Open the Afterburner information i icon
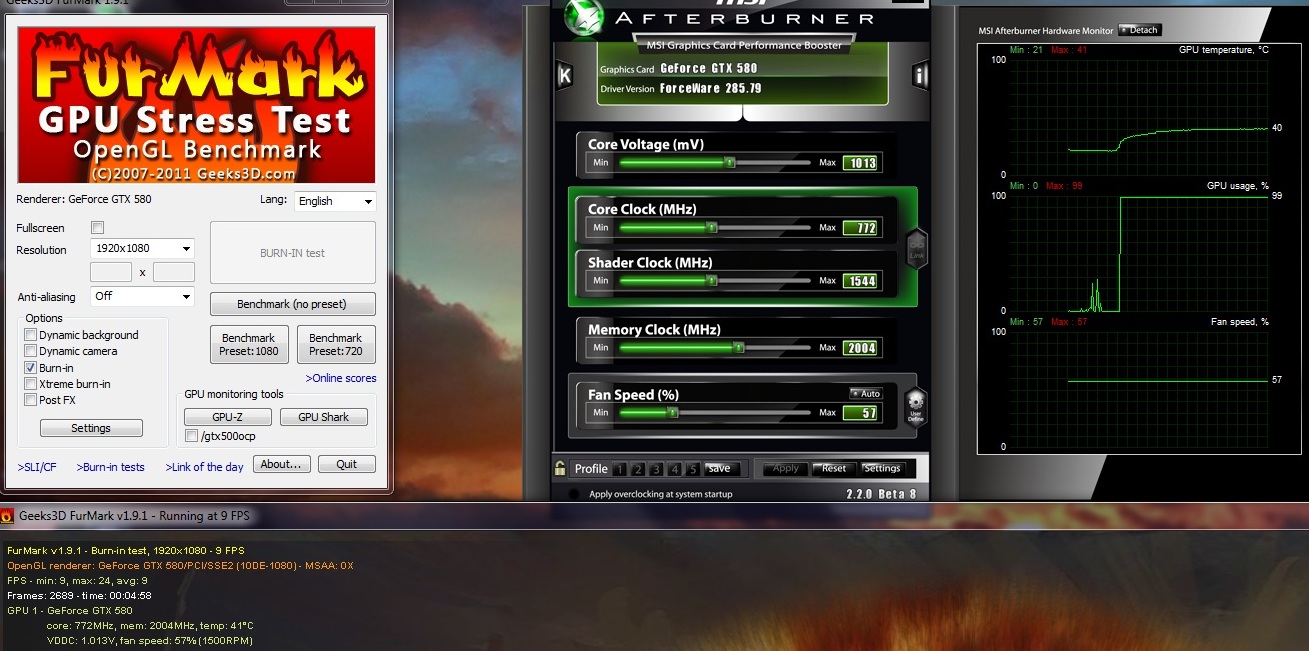This screenshot has height=651, width=1309. tap(921, 75)
